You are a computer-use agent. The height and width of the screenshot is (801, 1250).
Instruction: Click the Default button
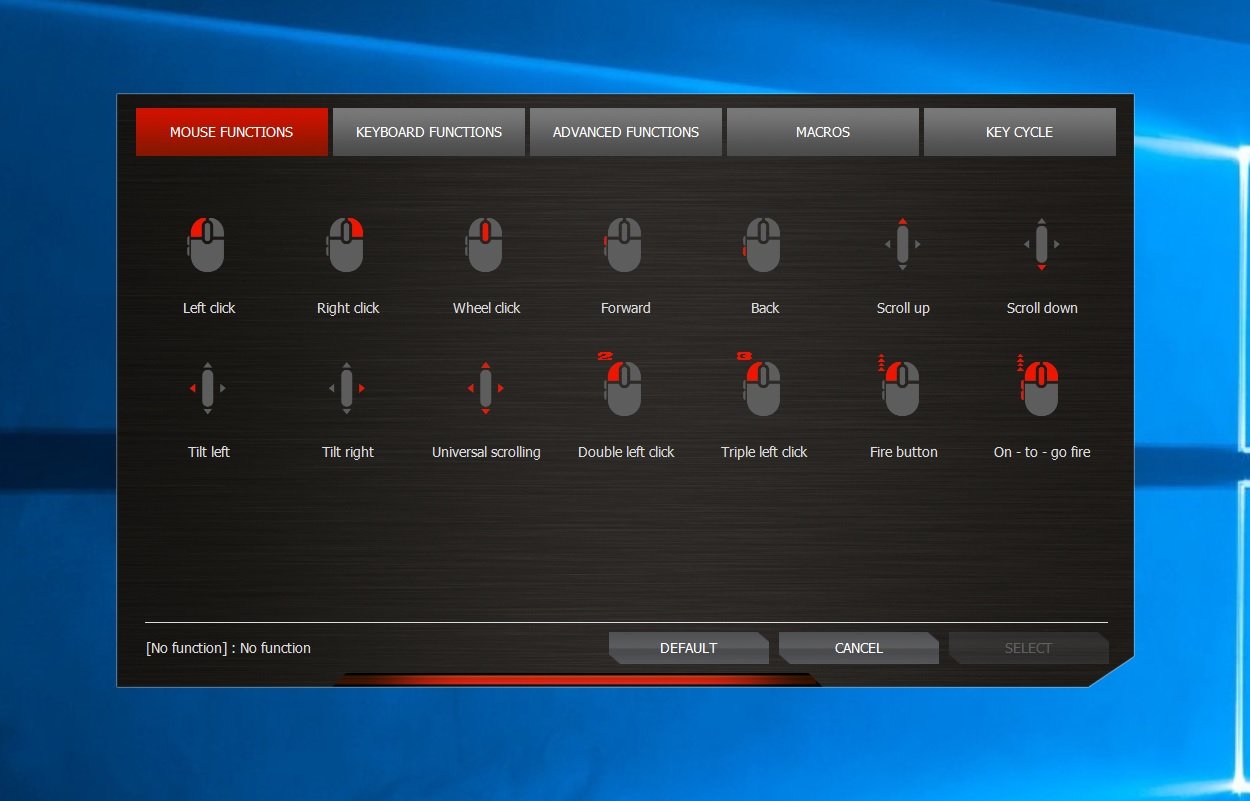[689, 648]
